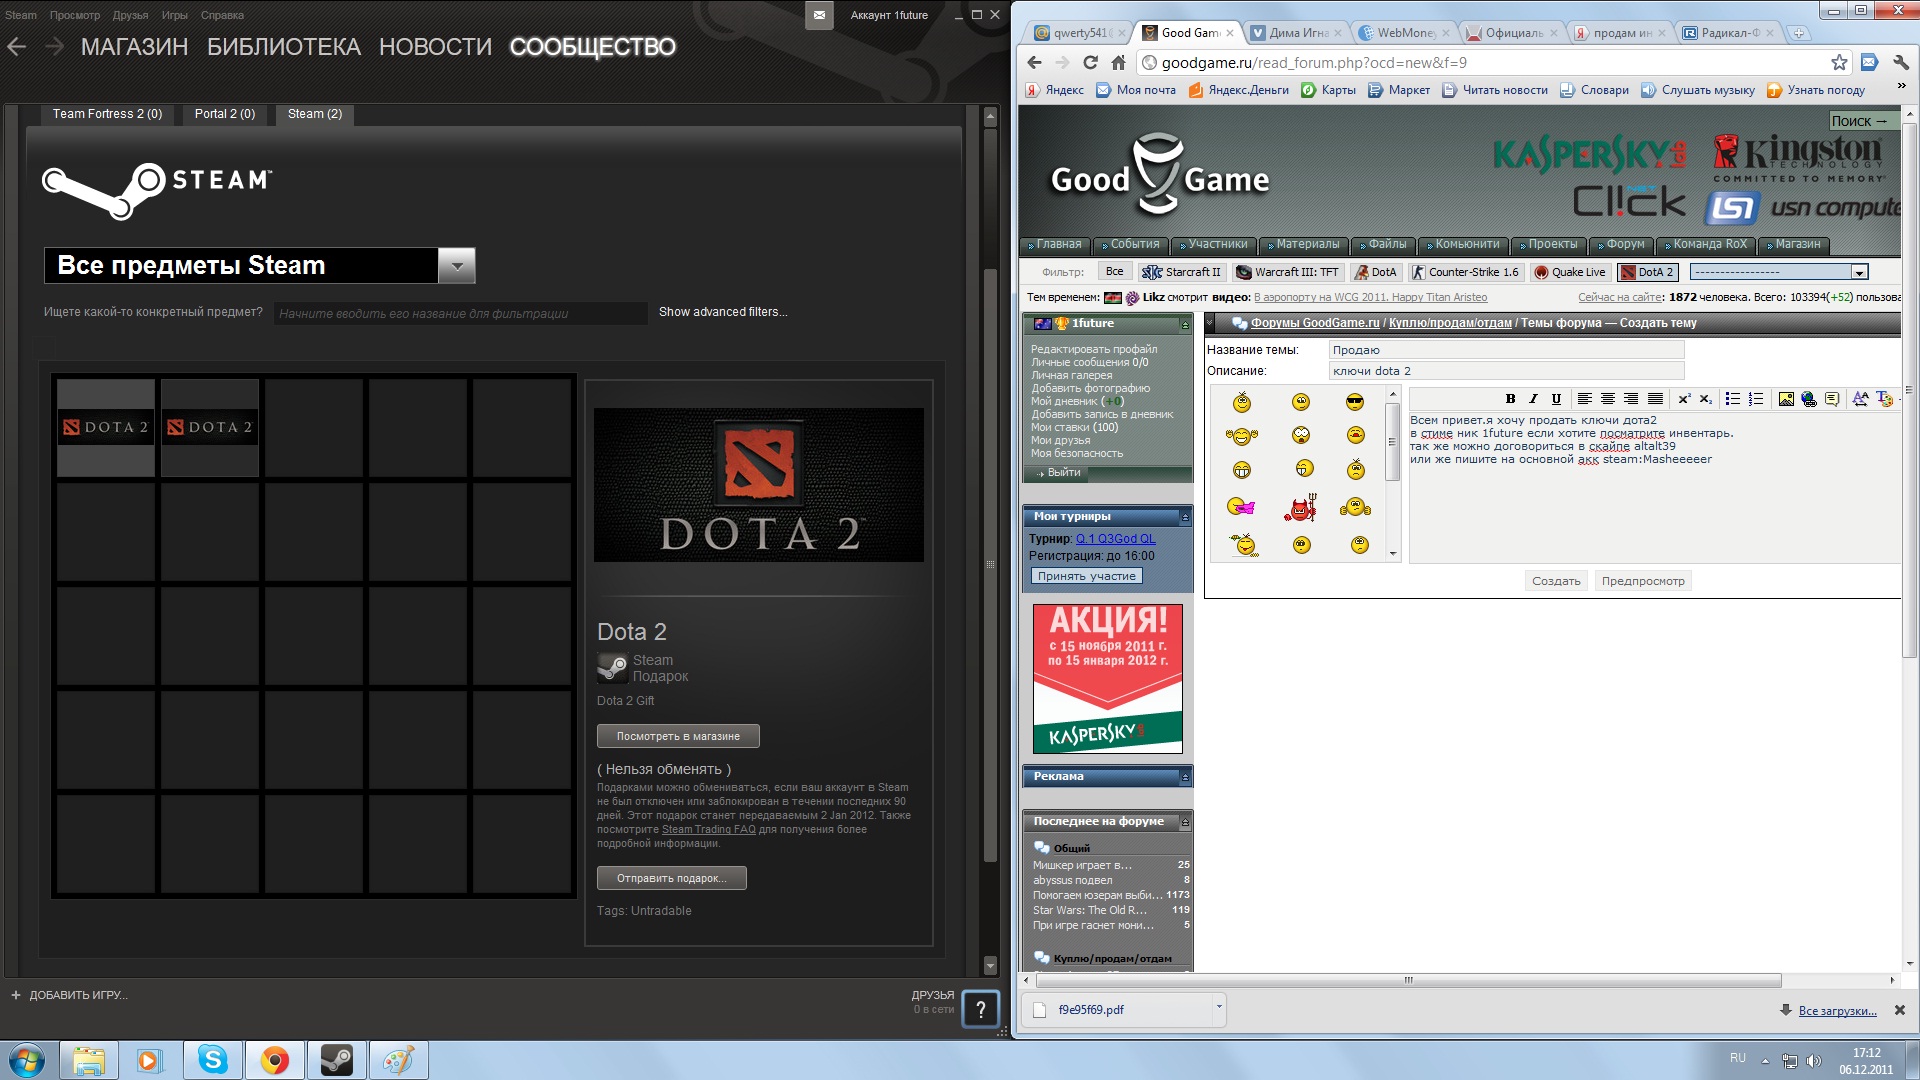Viewport: 1920px width, 1080px height.
Task: Bookmark page with star icon
Action: click(1839, 62)
